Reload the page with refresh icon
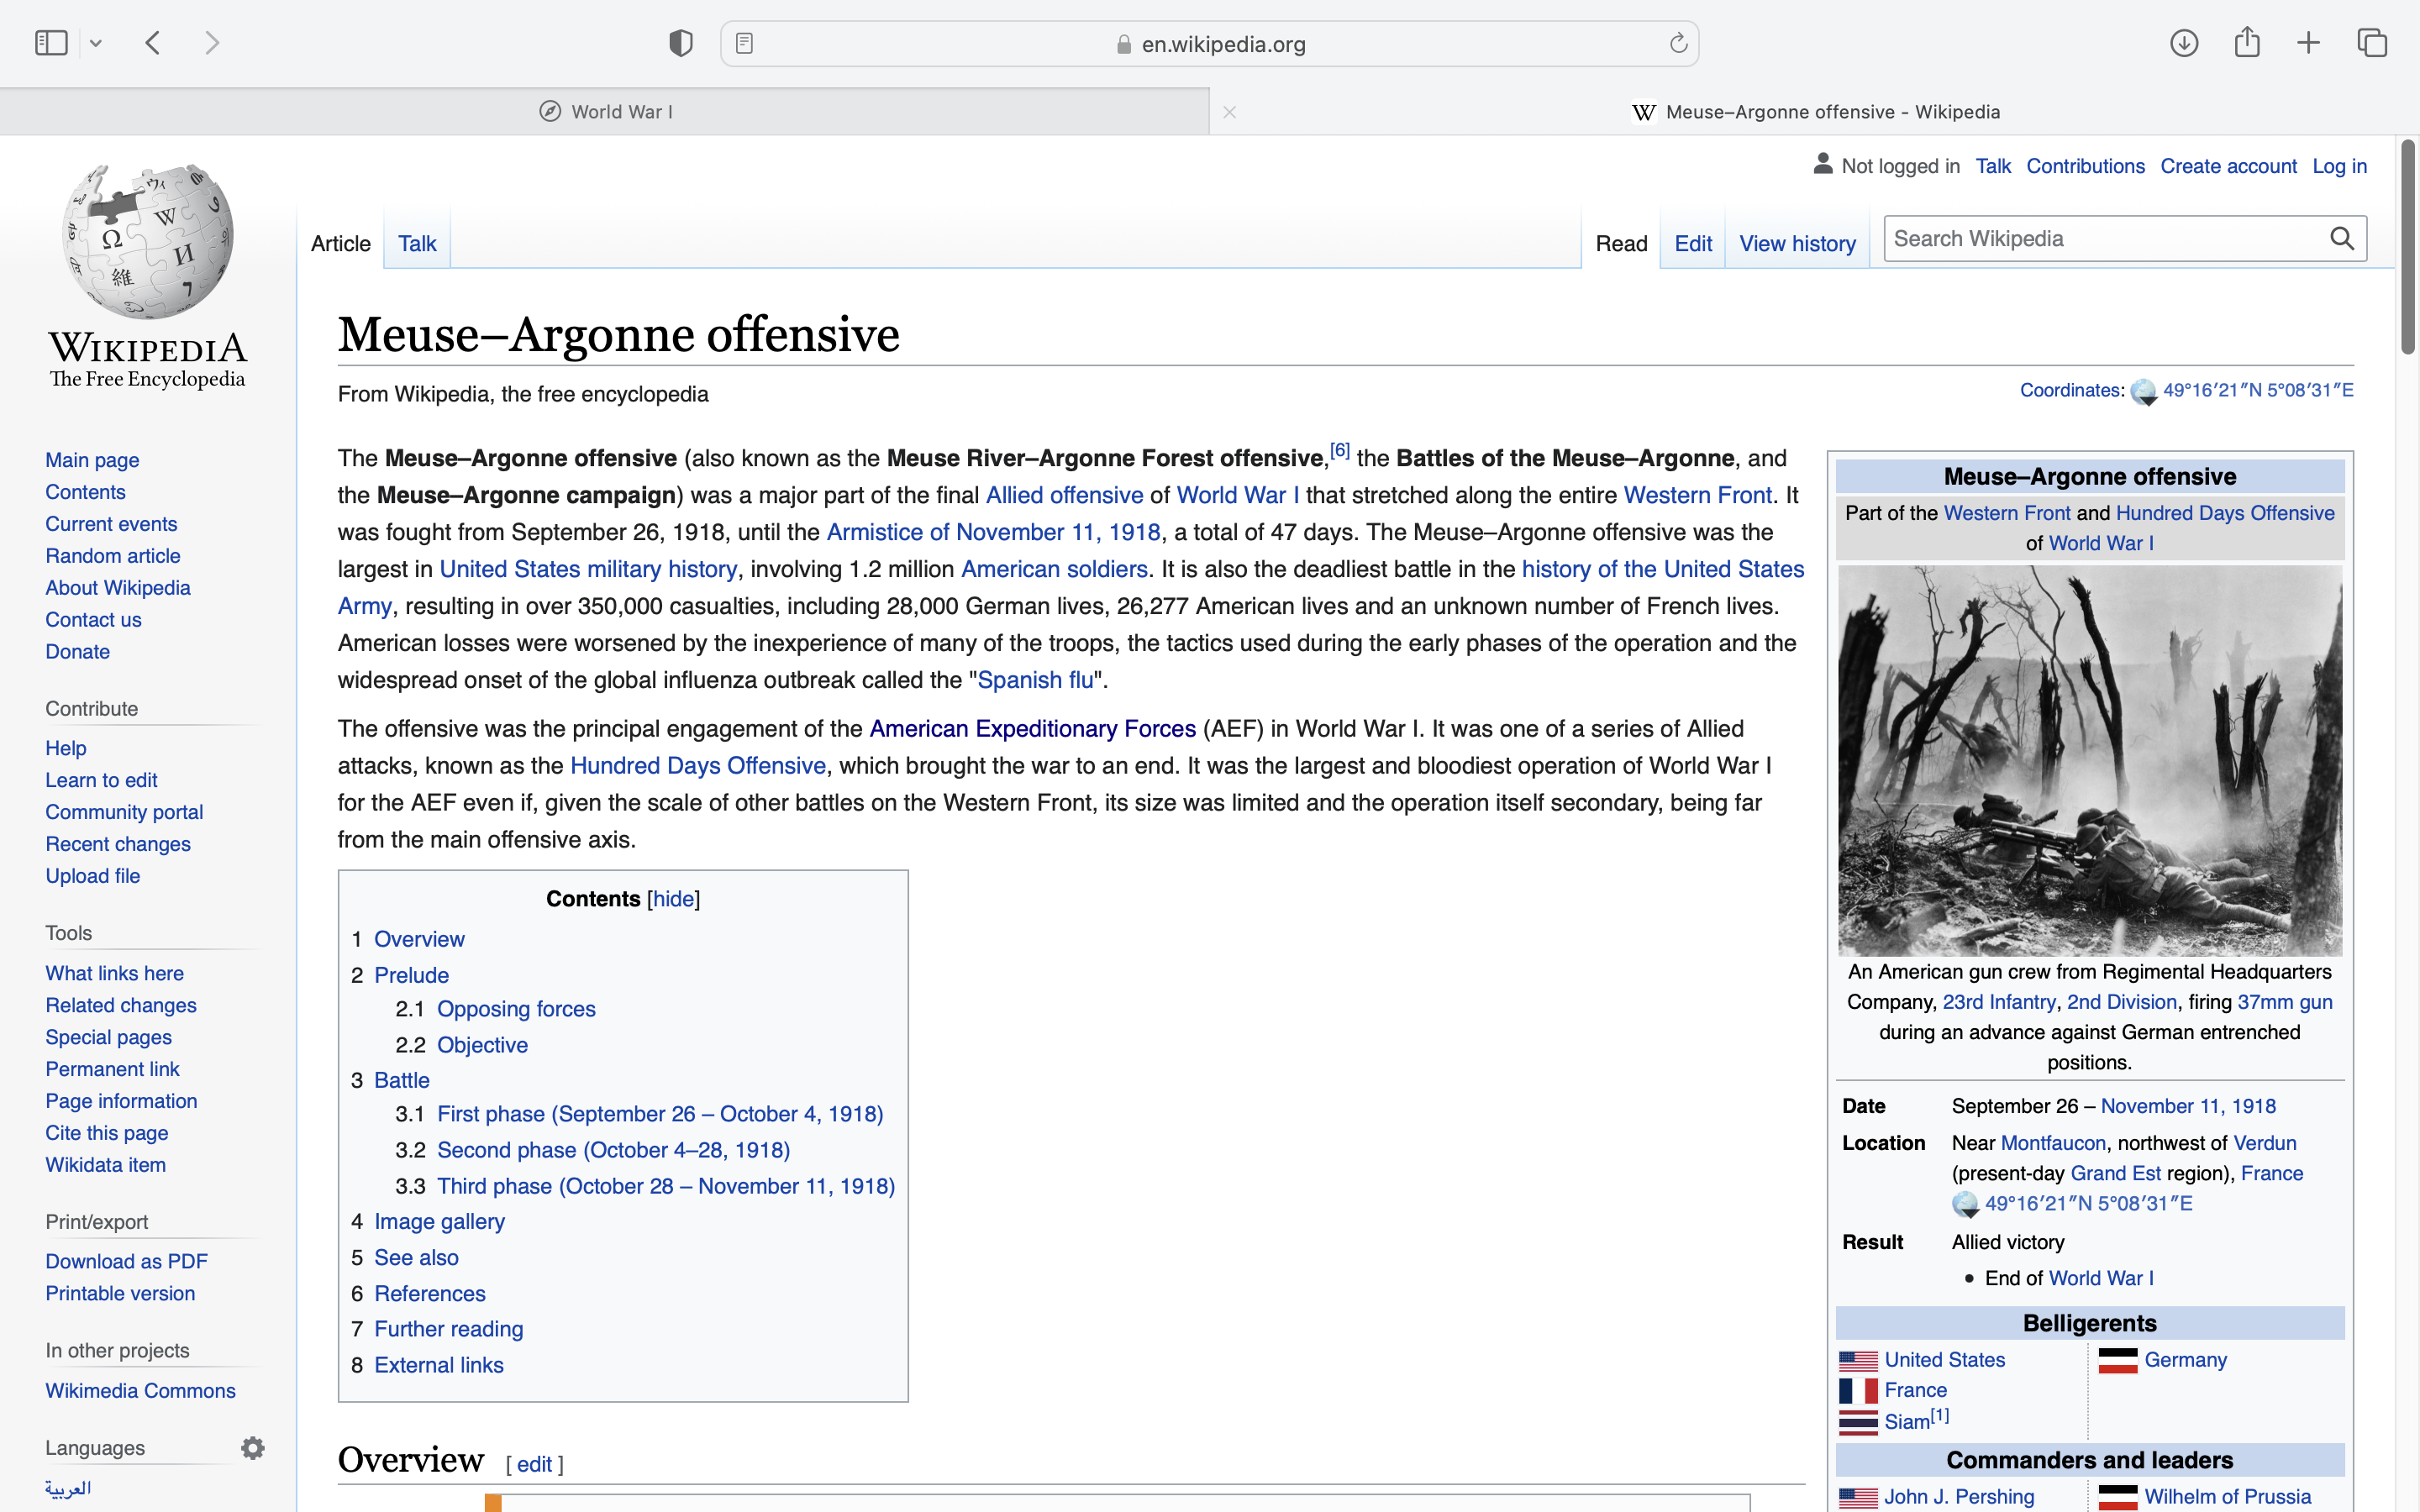This screenshot has width=2420, height=1512. pos(1678,43)
